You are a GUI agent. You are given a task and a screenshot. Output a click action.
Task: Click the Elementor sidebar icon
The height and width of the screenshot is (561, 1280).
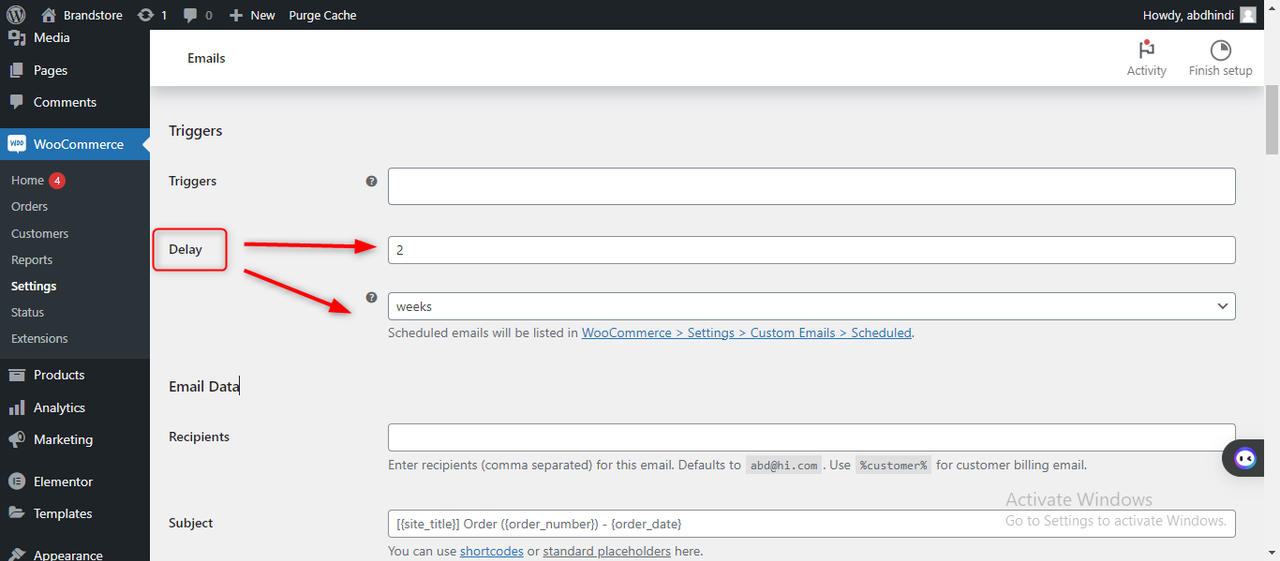16,482
